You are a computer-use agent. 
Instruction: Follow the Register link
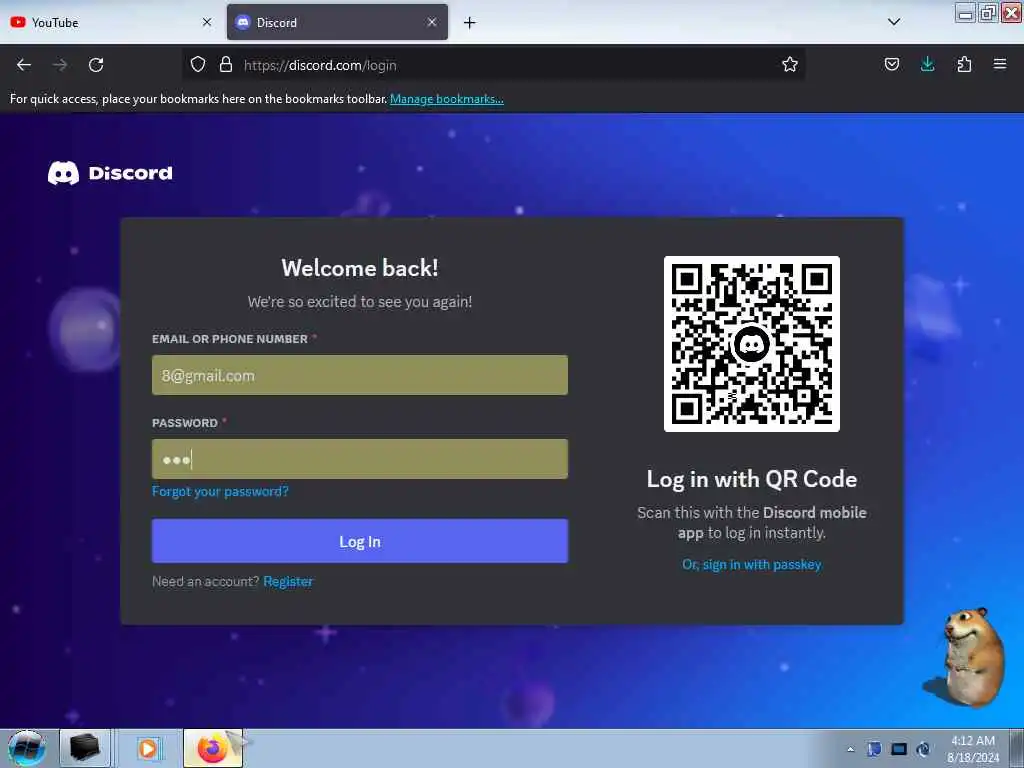coord(288,581)
